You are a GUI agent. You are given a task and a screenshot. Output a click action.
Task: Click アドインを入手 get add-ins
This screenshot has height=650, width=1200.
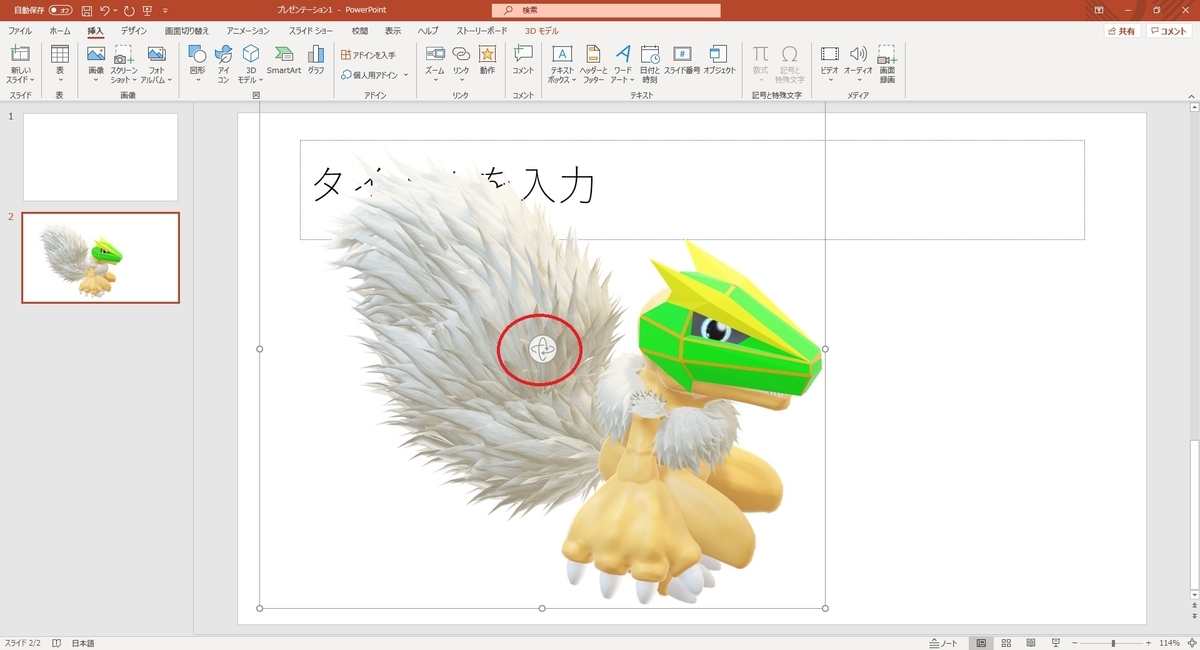tap(368, 55)
